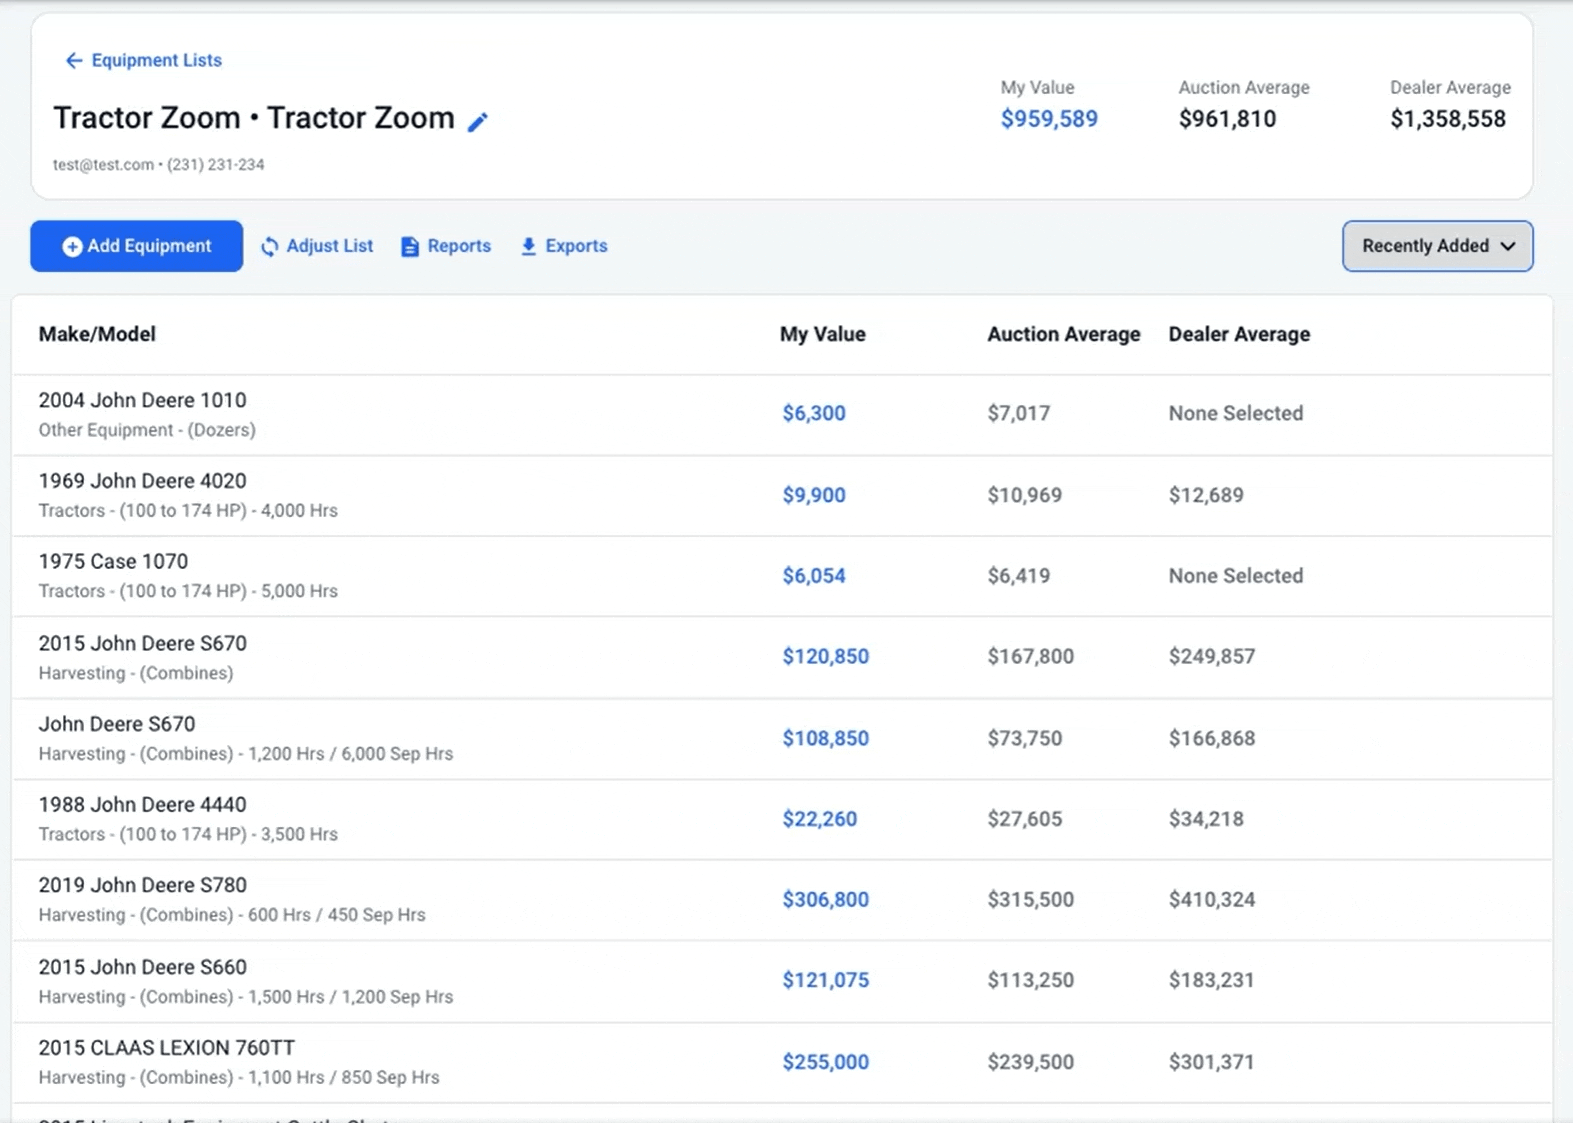The width and height of the screenshot is (1573, 1123).
Task: Click the $410,324 dealer average
Action: pos(1212,900)
